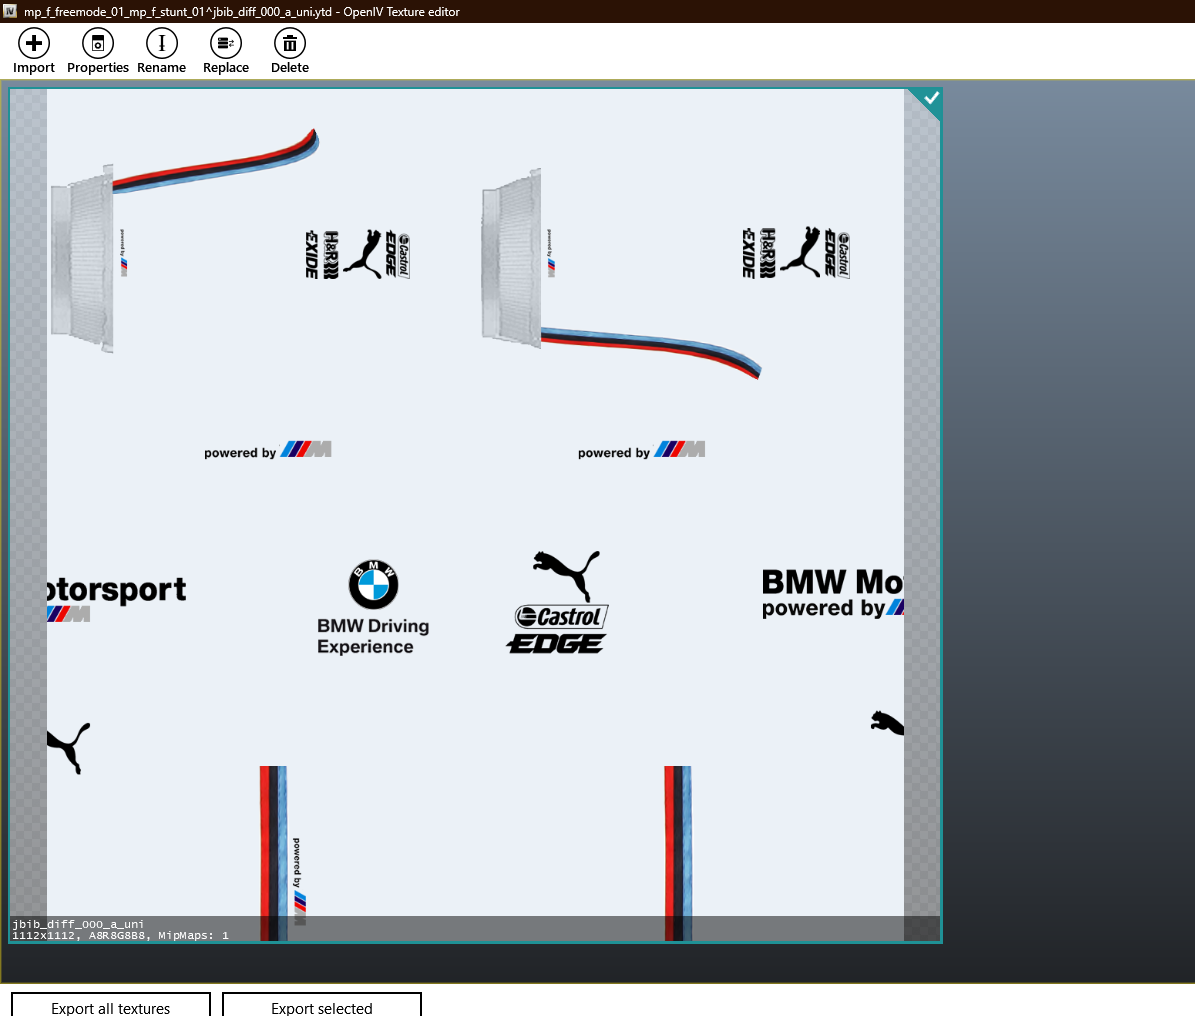Click the Replace texture icon
Screen dimensions: 1195x1016
[226, 43]
